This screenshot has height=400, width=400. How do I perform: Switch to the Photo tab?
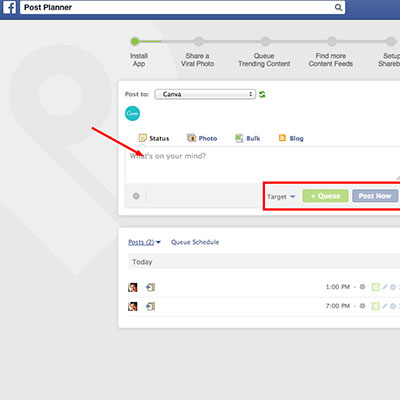pos(202,138)
